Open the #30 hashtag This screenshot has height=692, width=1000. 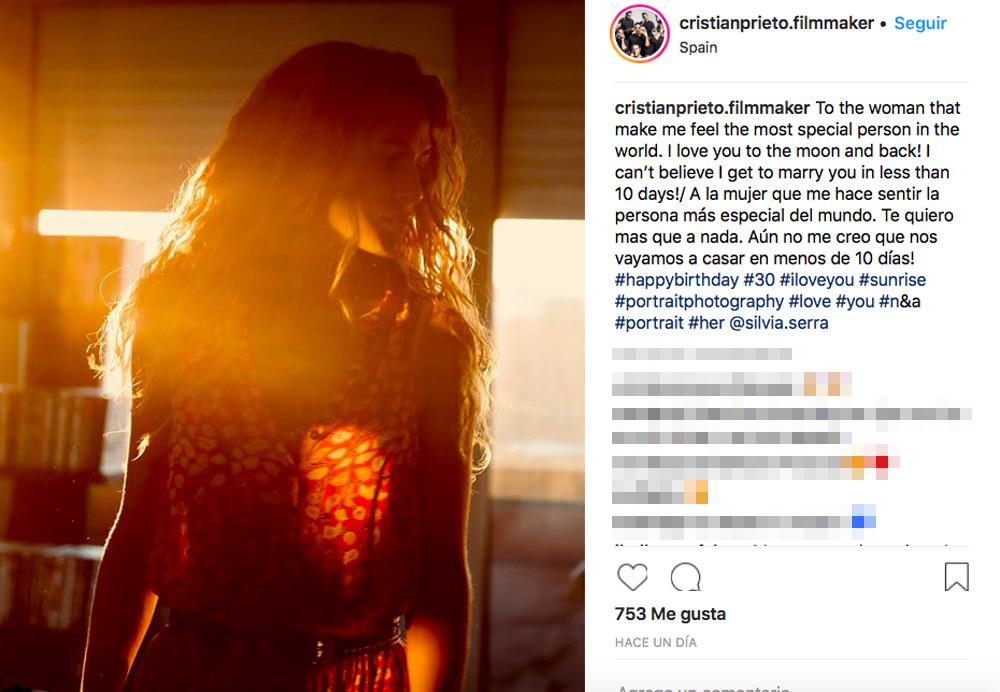tap(759, 280)
